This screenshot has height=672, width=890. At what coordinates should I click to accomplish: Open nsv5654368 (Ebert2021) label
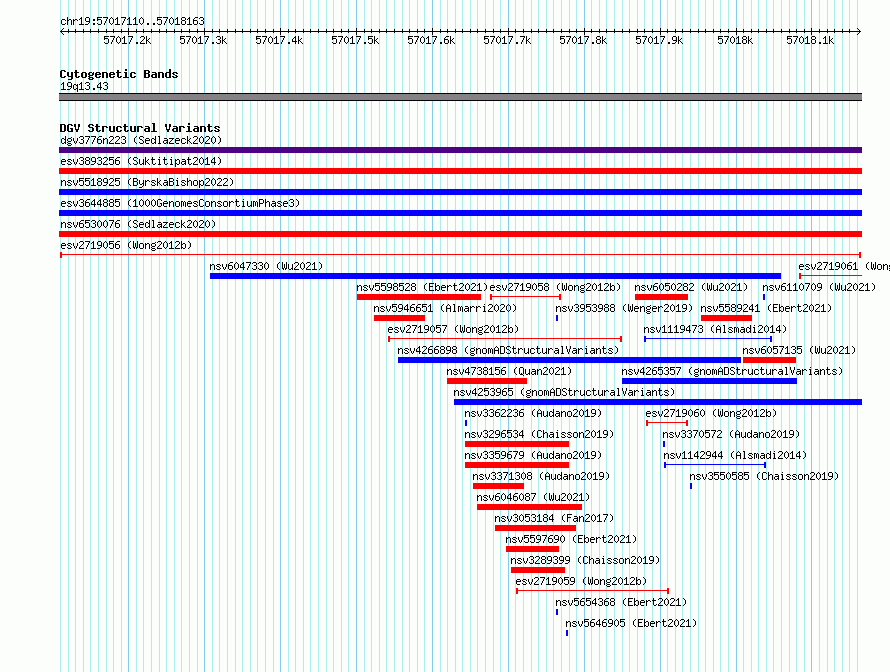[621, 602]
